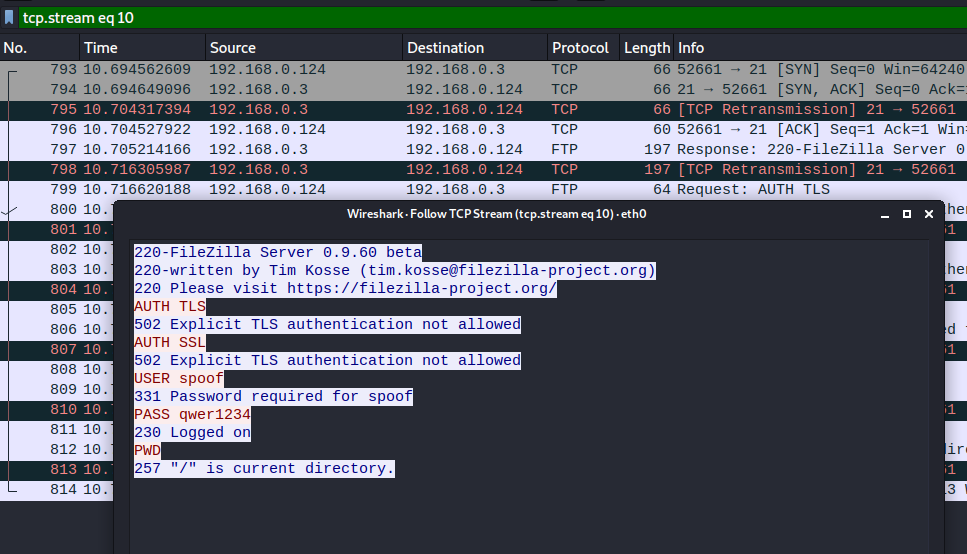Click the Info column header
The image size is (967, 554).
click(x=820, y=48)
